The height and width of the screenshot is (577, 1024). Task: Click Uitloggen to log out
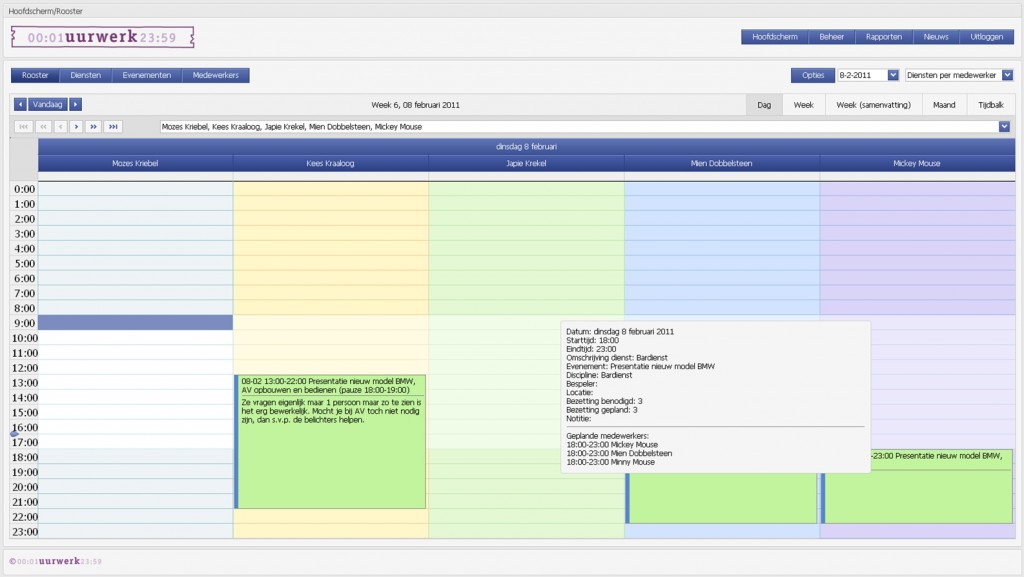(x=986, y=37)
